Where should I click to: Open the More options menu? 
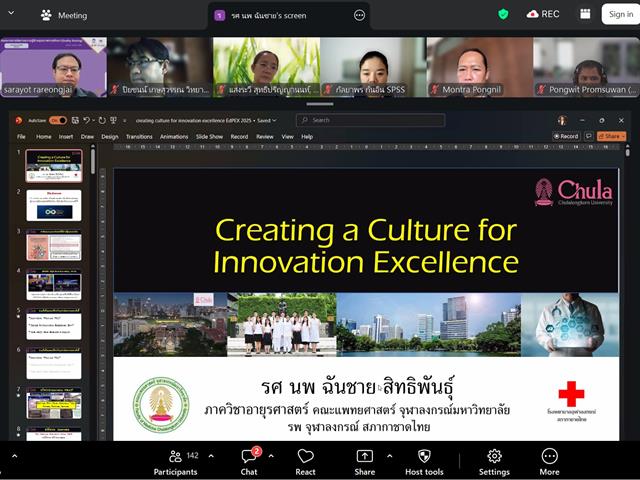click(x=549, y=463)
